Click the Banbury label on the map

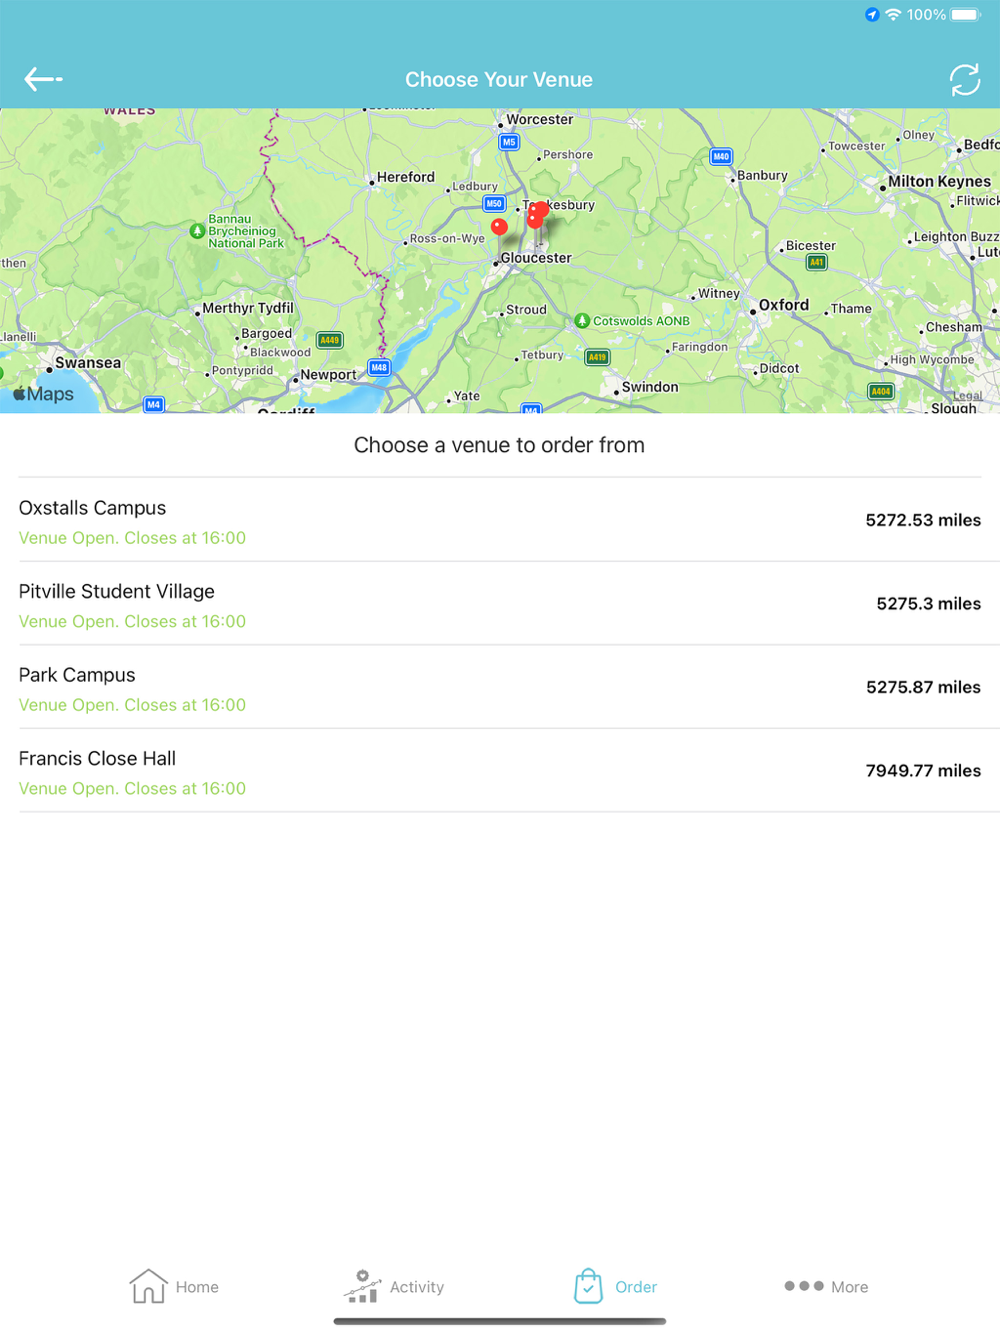(762, 175)
